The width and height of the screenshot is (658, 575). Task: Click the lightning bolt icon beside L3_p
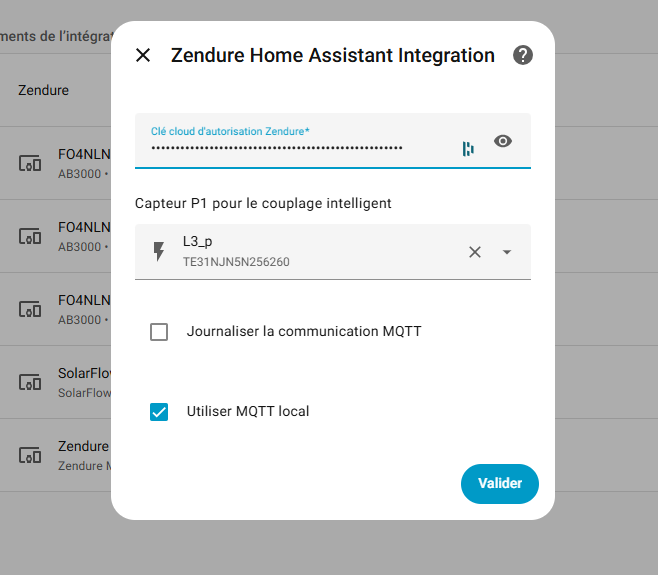click(x=158, y=252)
